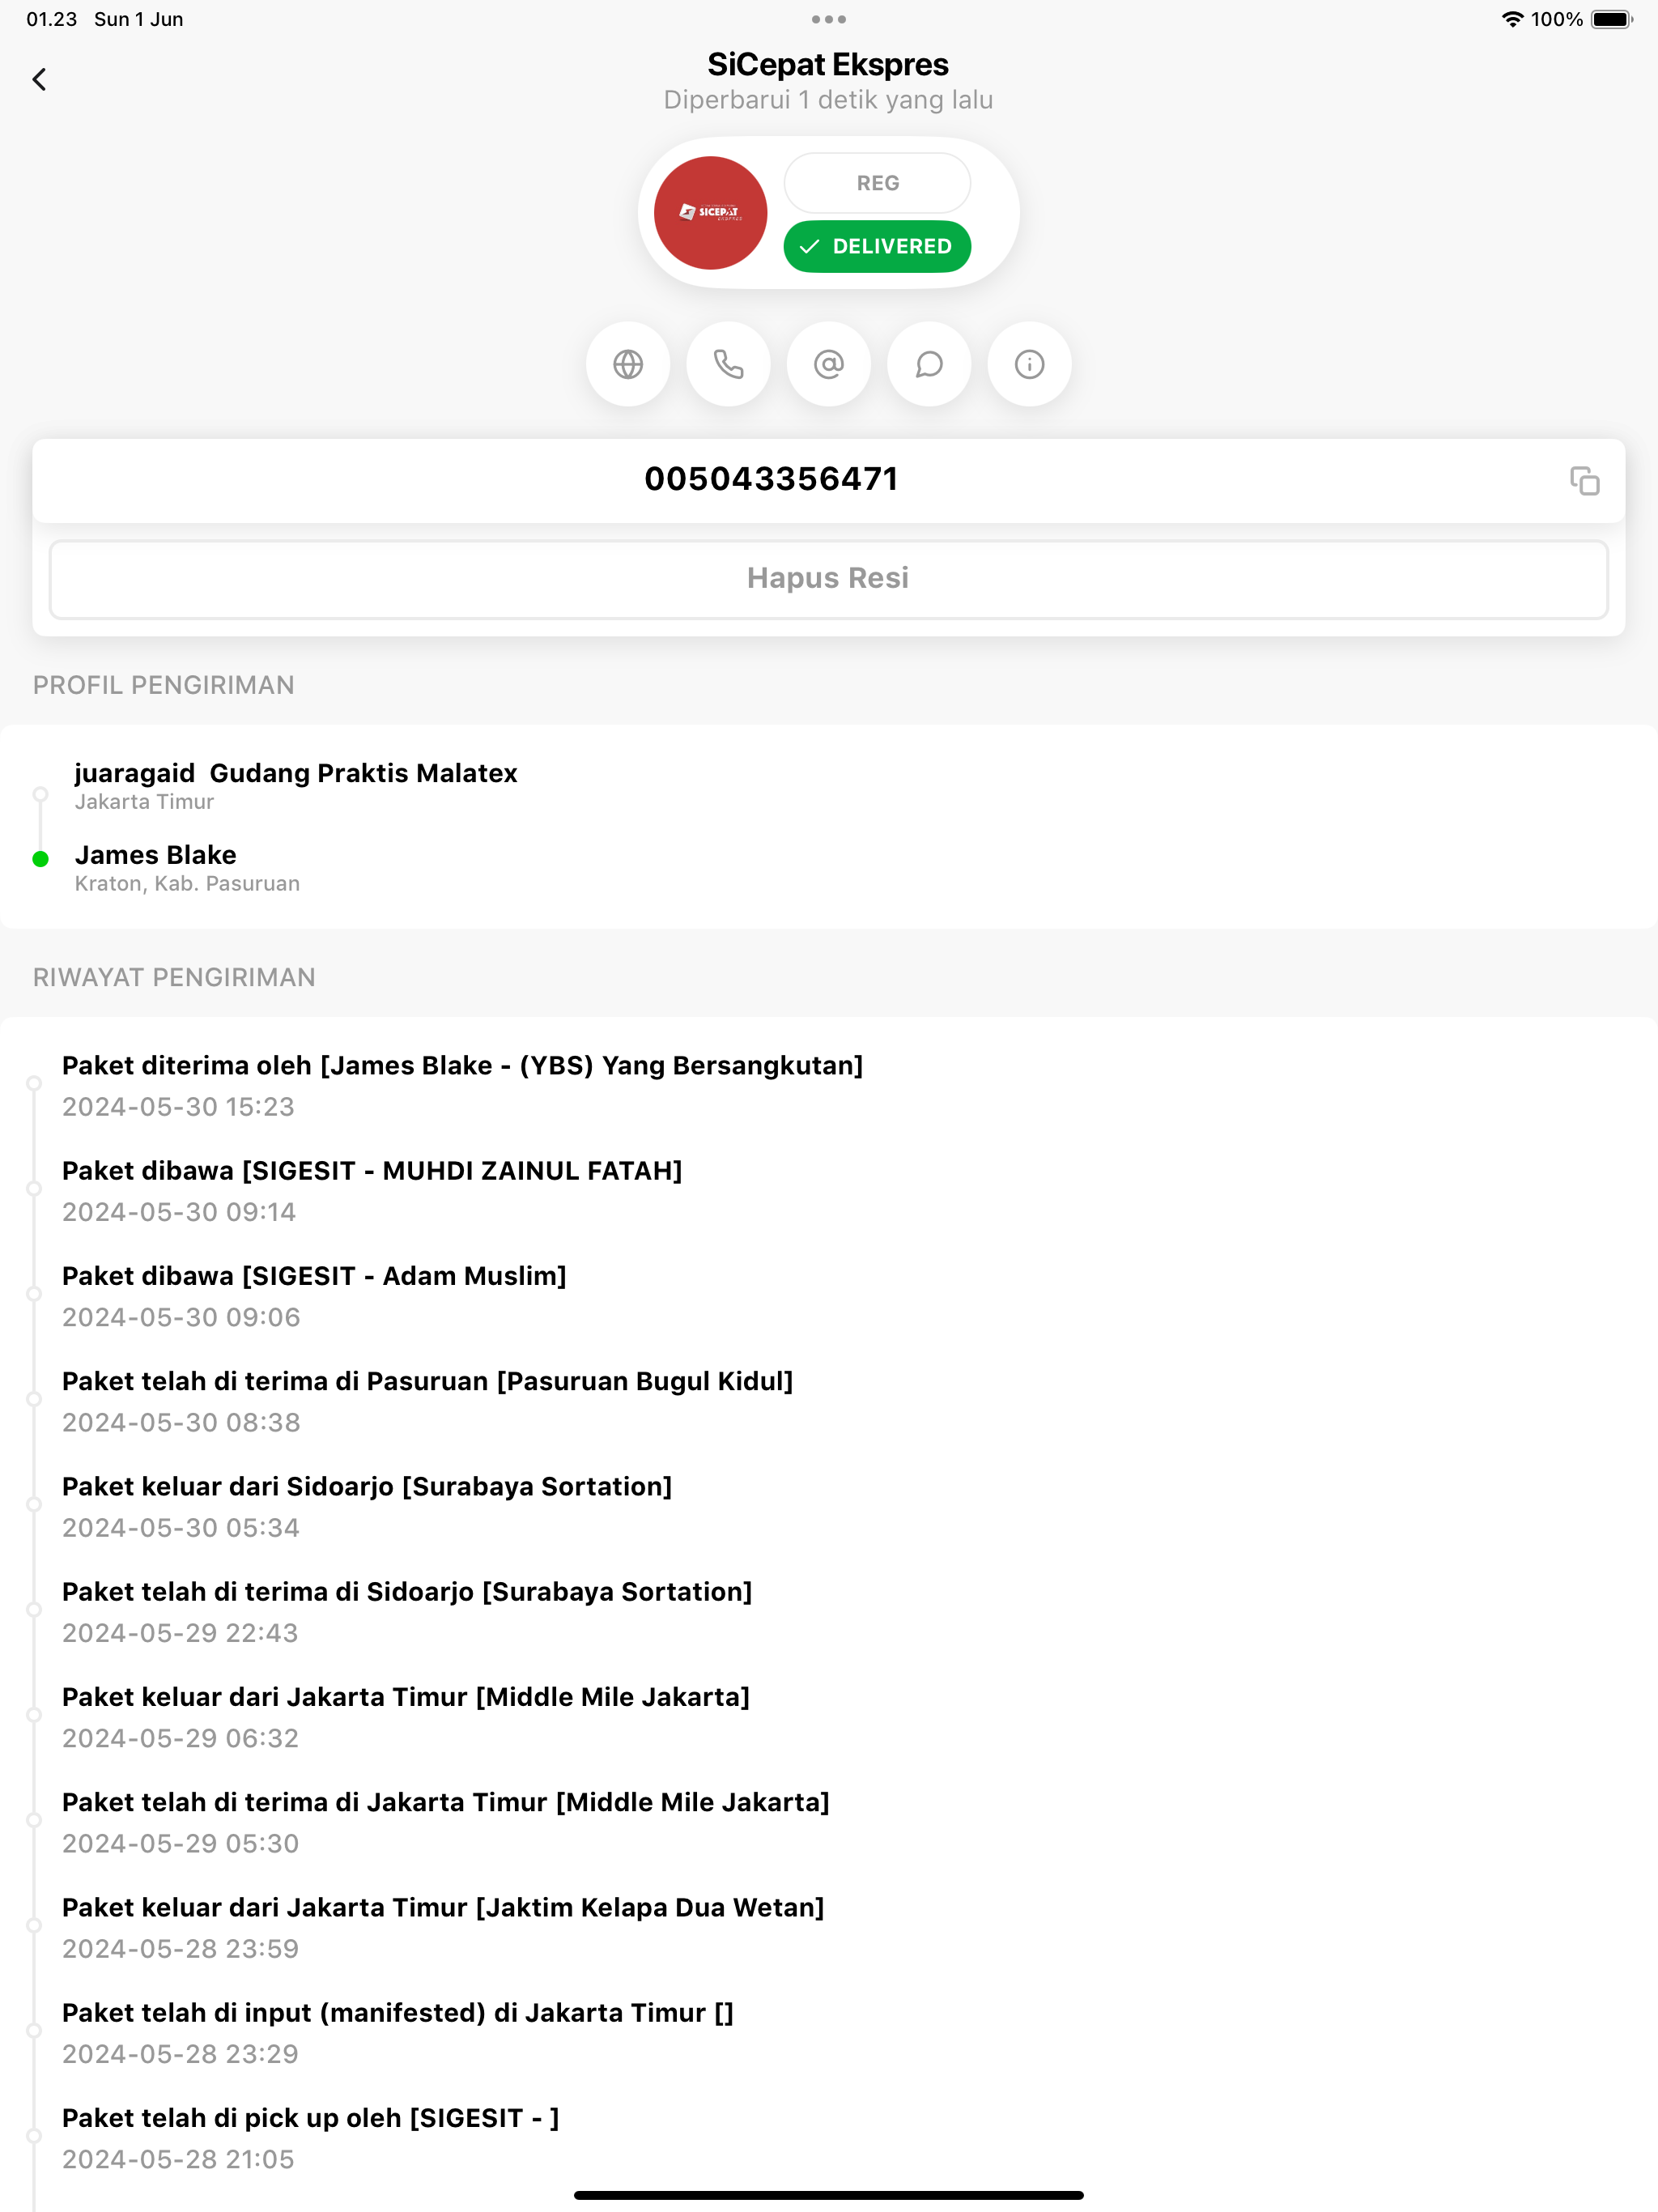The image size is (1658, 2212).
Task: Tap the date Sun 1 Jun
Action: point(139,19)
